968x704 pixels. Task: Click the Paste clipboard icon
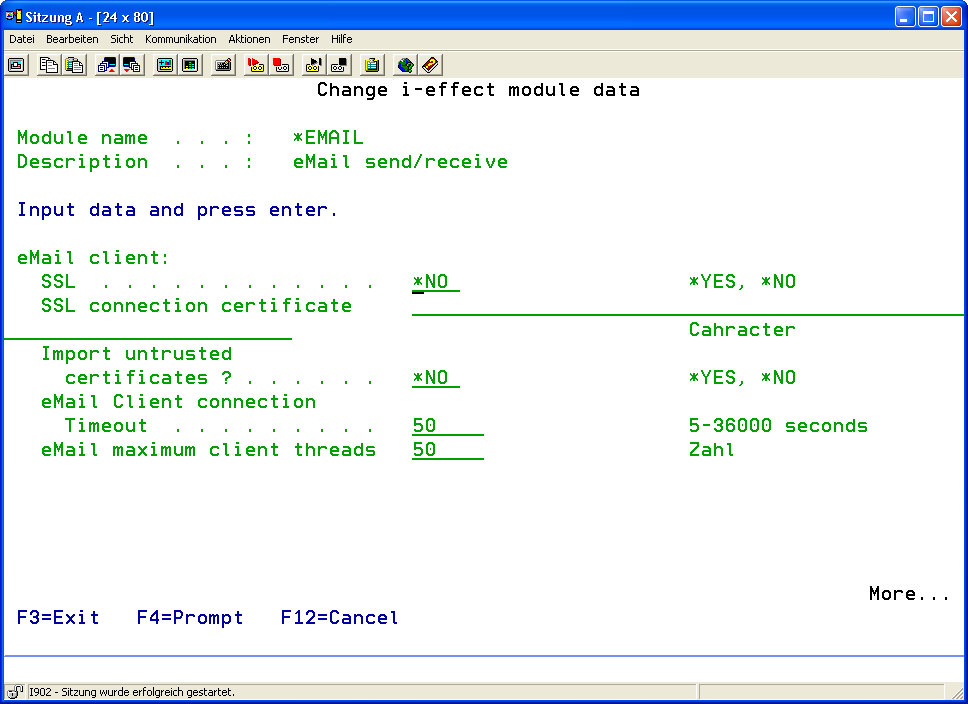click(x=74, y=65)
